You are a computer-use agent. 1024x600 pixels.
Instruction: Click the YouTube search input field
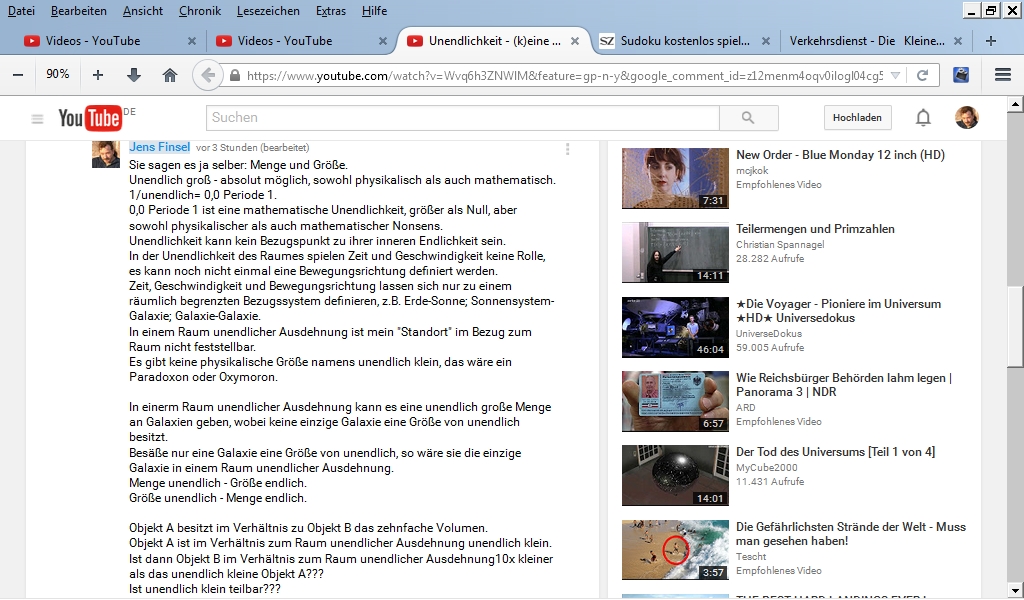point(462,118)
